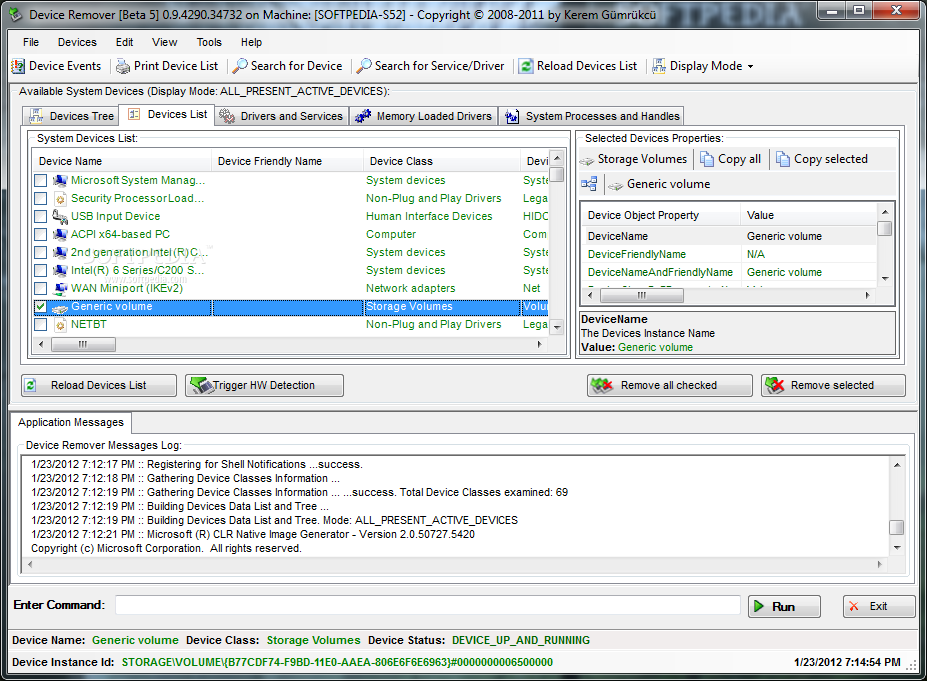
Task: Click the Trigger HW Detection button
Action: coord(264,385)
